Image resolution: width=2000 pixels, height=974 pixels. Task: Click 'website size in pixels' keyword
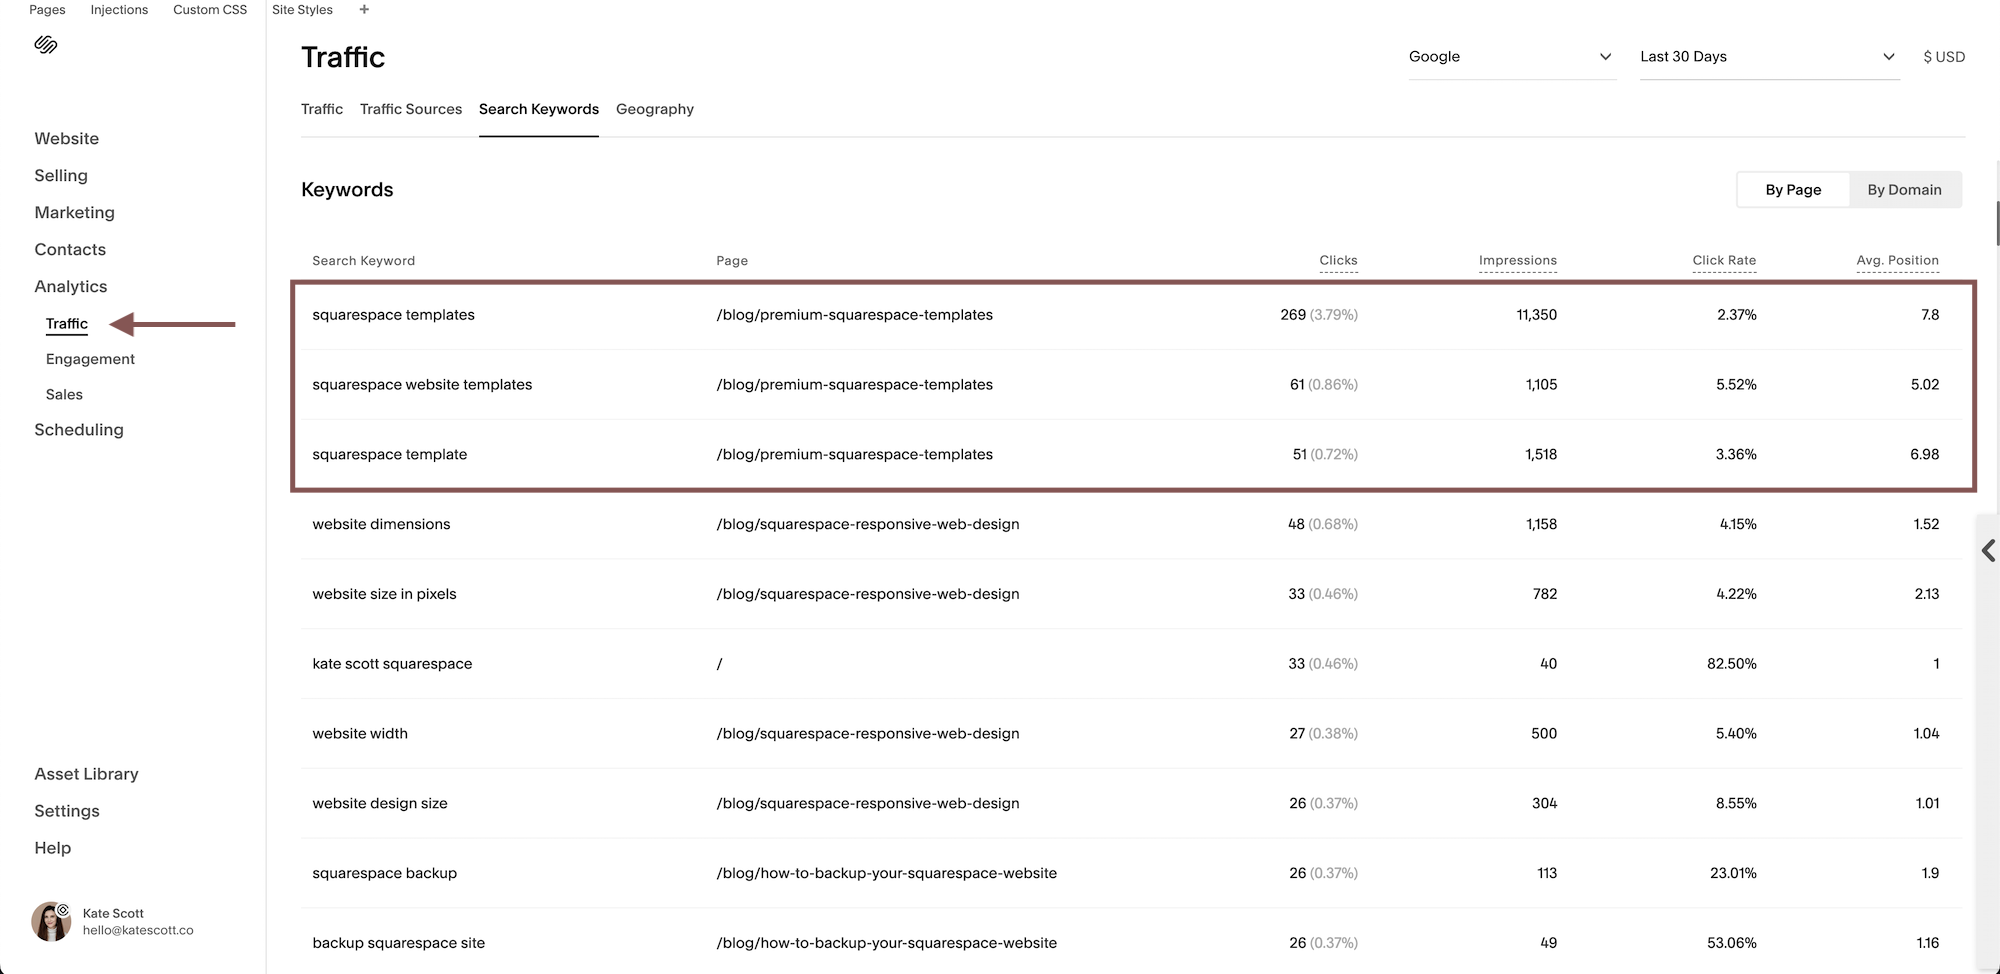384,594
